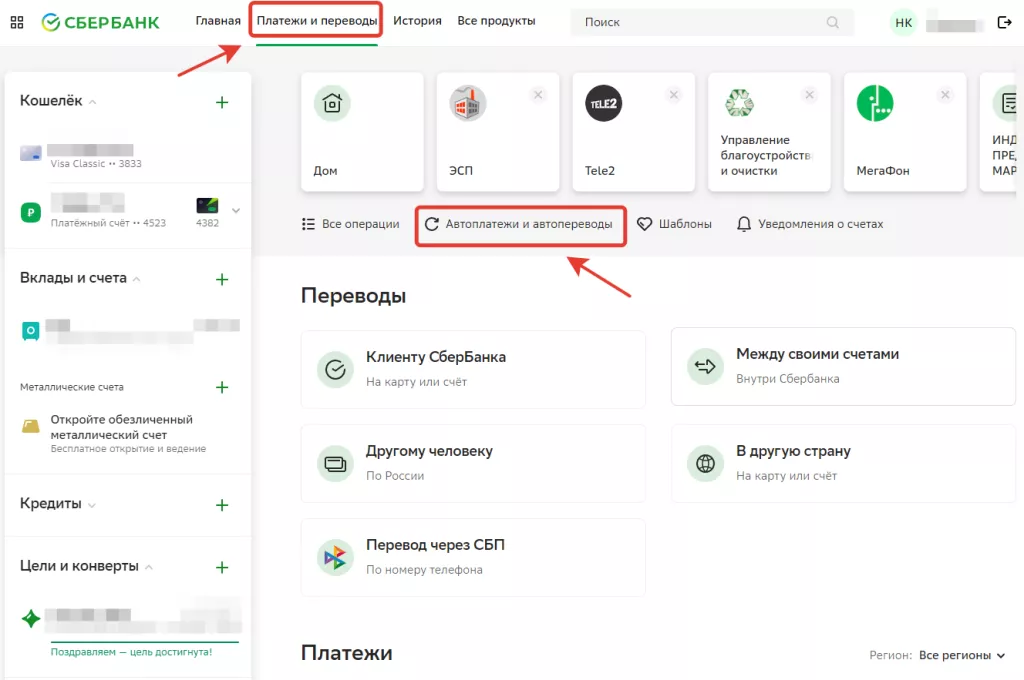Image resolution: width=1024 pixels, height=680 pixels.
Task: Open the apps grid menu icon
Action: click(x=17, y=22)
